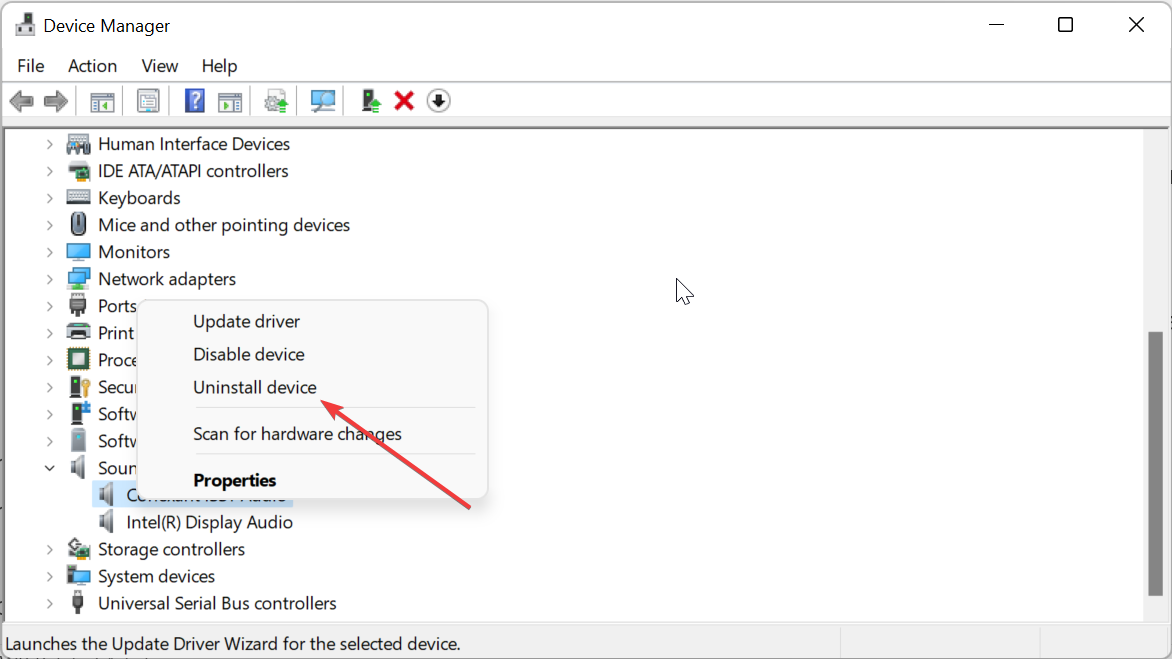The height and width of the screenshot is (659, 1172).
Task: Select the Monitors label
Action: [x=134, y=252]
